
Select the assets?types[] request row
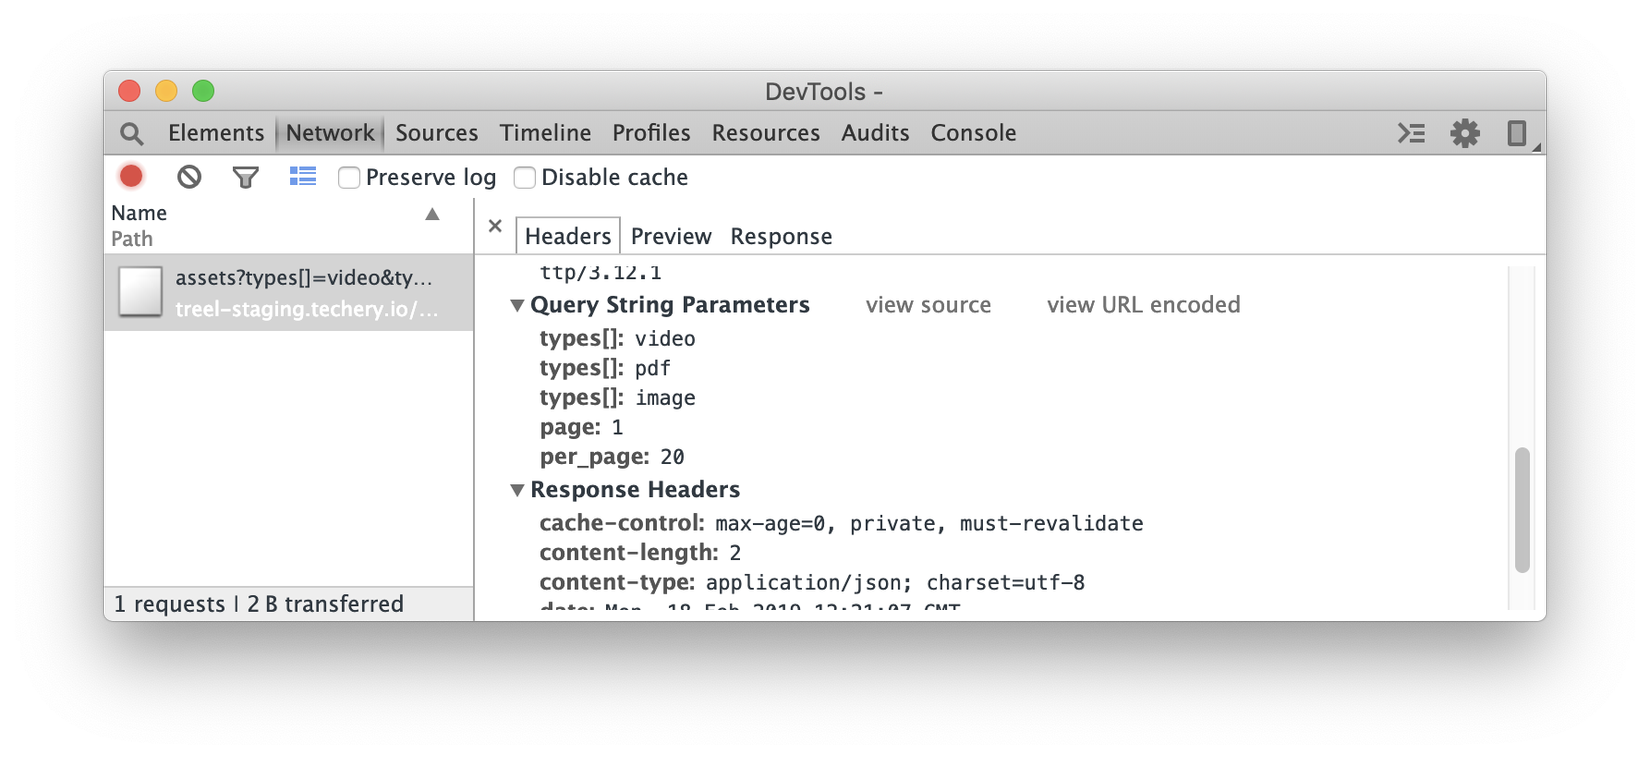288,292
